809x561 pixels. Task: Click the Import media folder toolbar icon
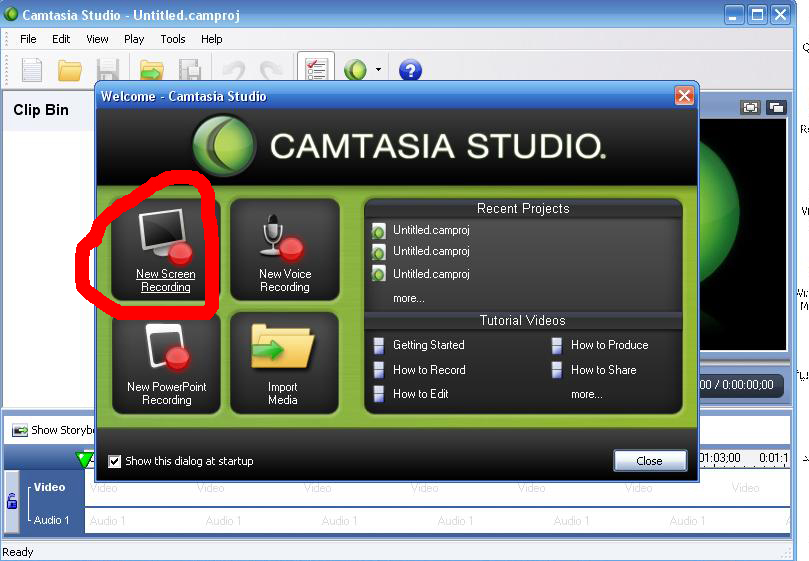[x=151, y=70]
